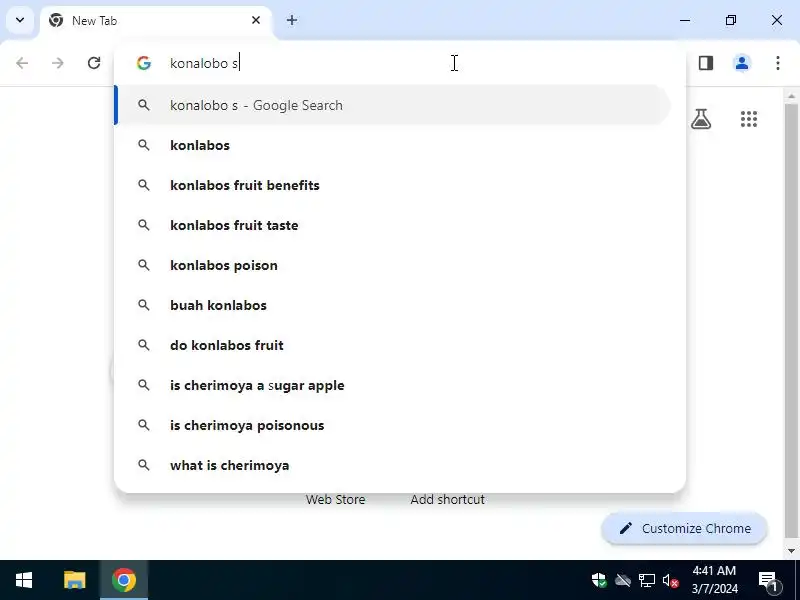Open the clock showing 4:41 AM

pyautogui.click(x=714, y=580)
